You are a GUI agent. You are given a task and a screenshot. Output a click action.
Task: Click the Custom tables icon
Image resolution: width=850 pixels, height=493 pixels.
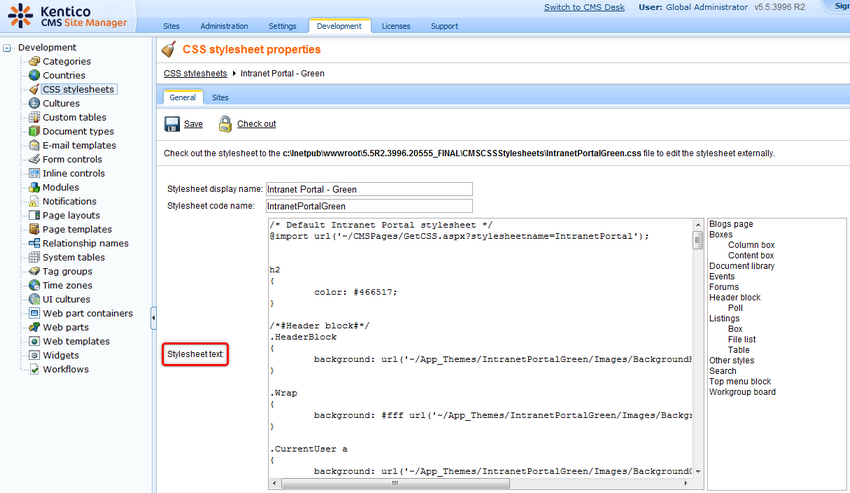(34, 117)
